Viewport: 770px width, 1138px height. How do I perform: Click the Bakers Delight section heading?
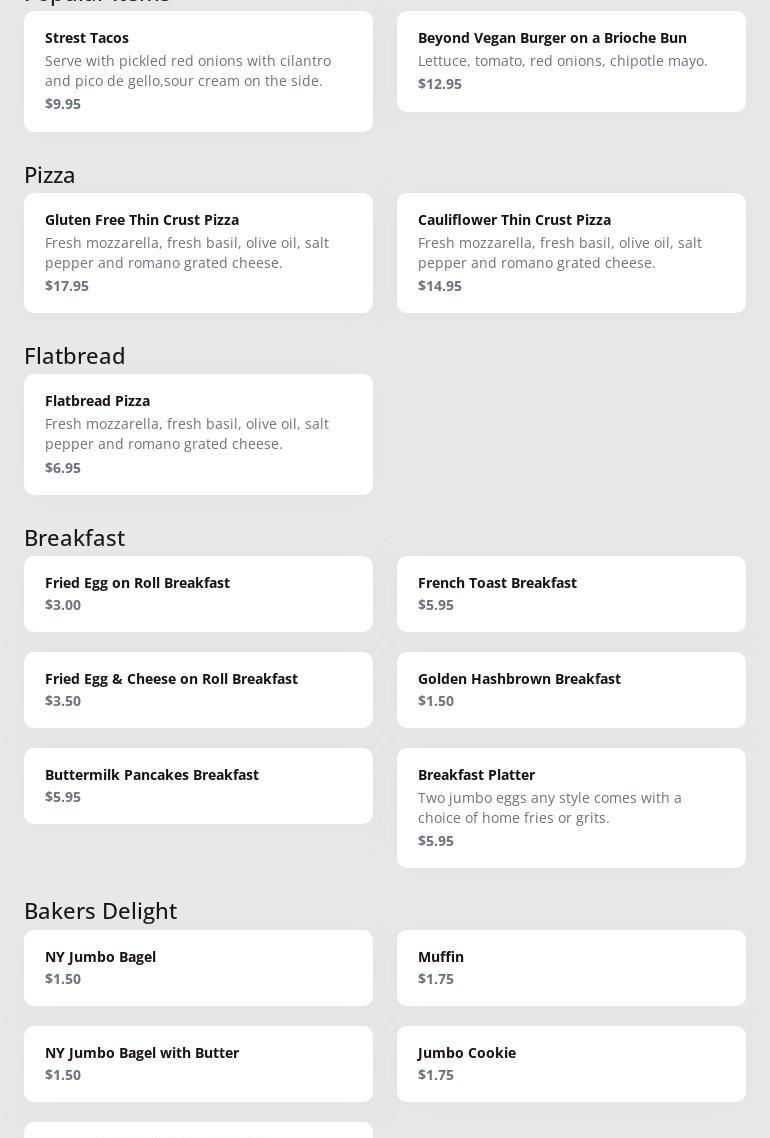pos(100,911)
